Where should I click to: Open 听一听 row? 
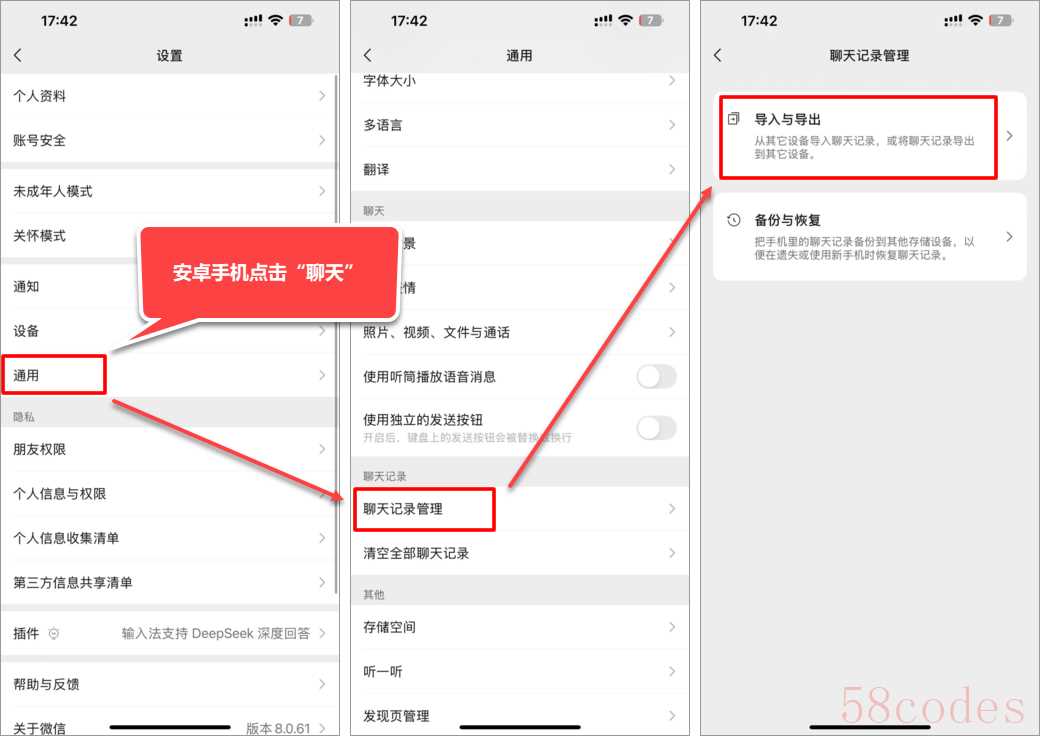tap(519, 671)
